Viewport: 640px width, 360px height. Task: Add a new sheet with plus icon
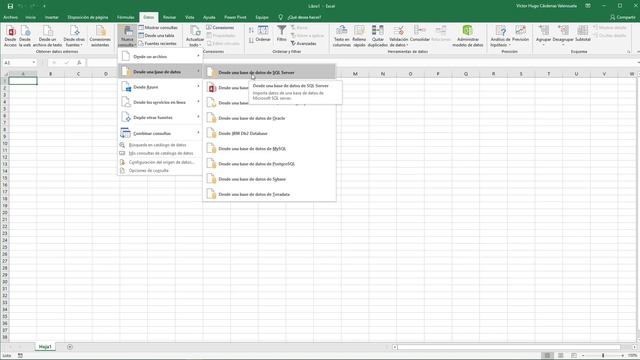(70, 347)
